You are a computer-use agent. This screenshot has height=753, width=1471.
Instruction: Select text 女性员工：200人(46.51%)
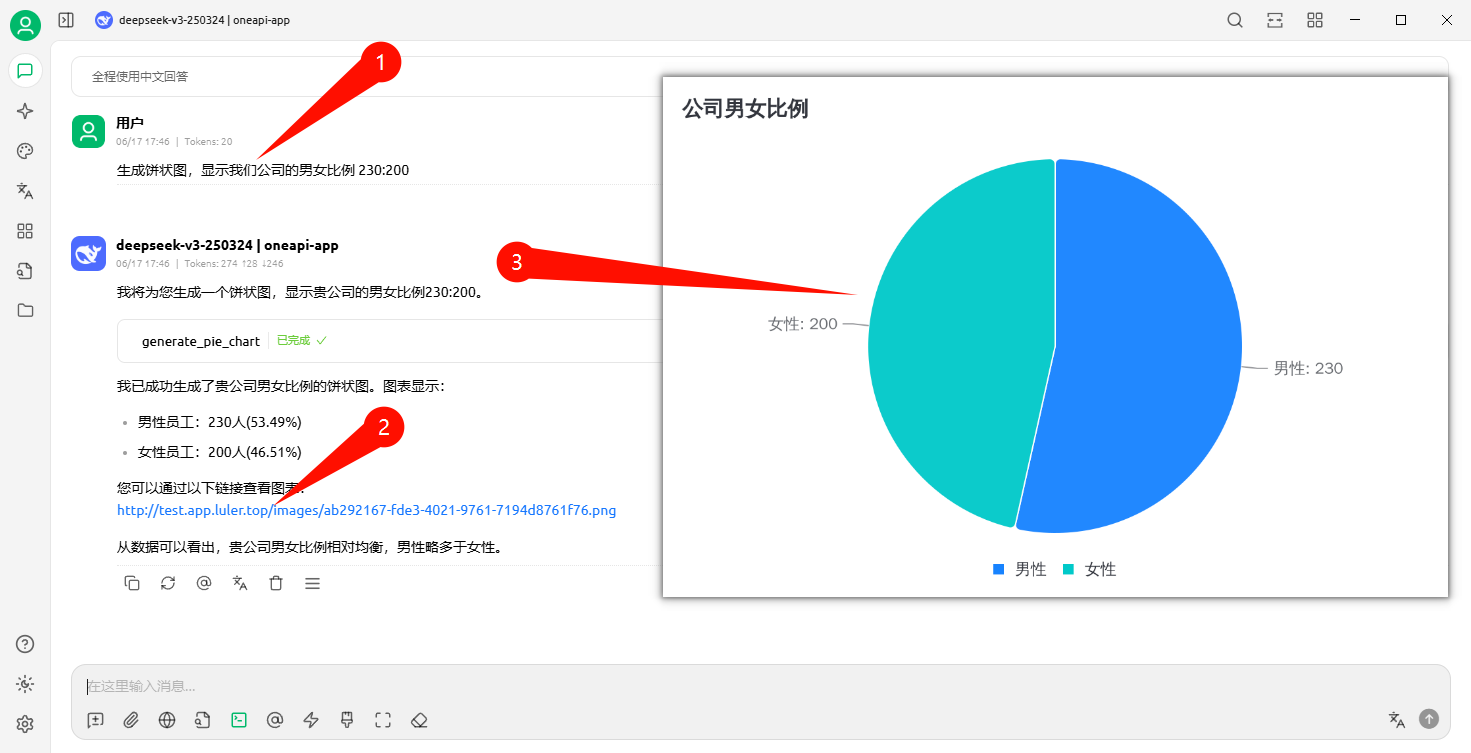pyautogui.click(x=219, y=452)
